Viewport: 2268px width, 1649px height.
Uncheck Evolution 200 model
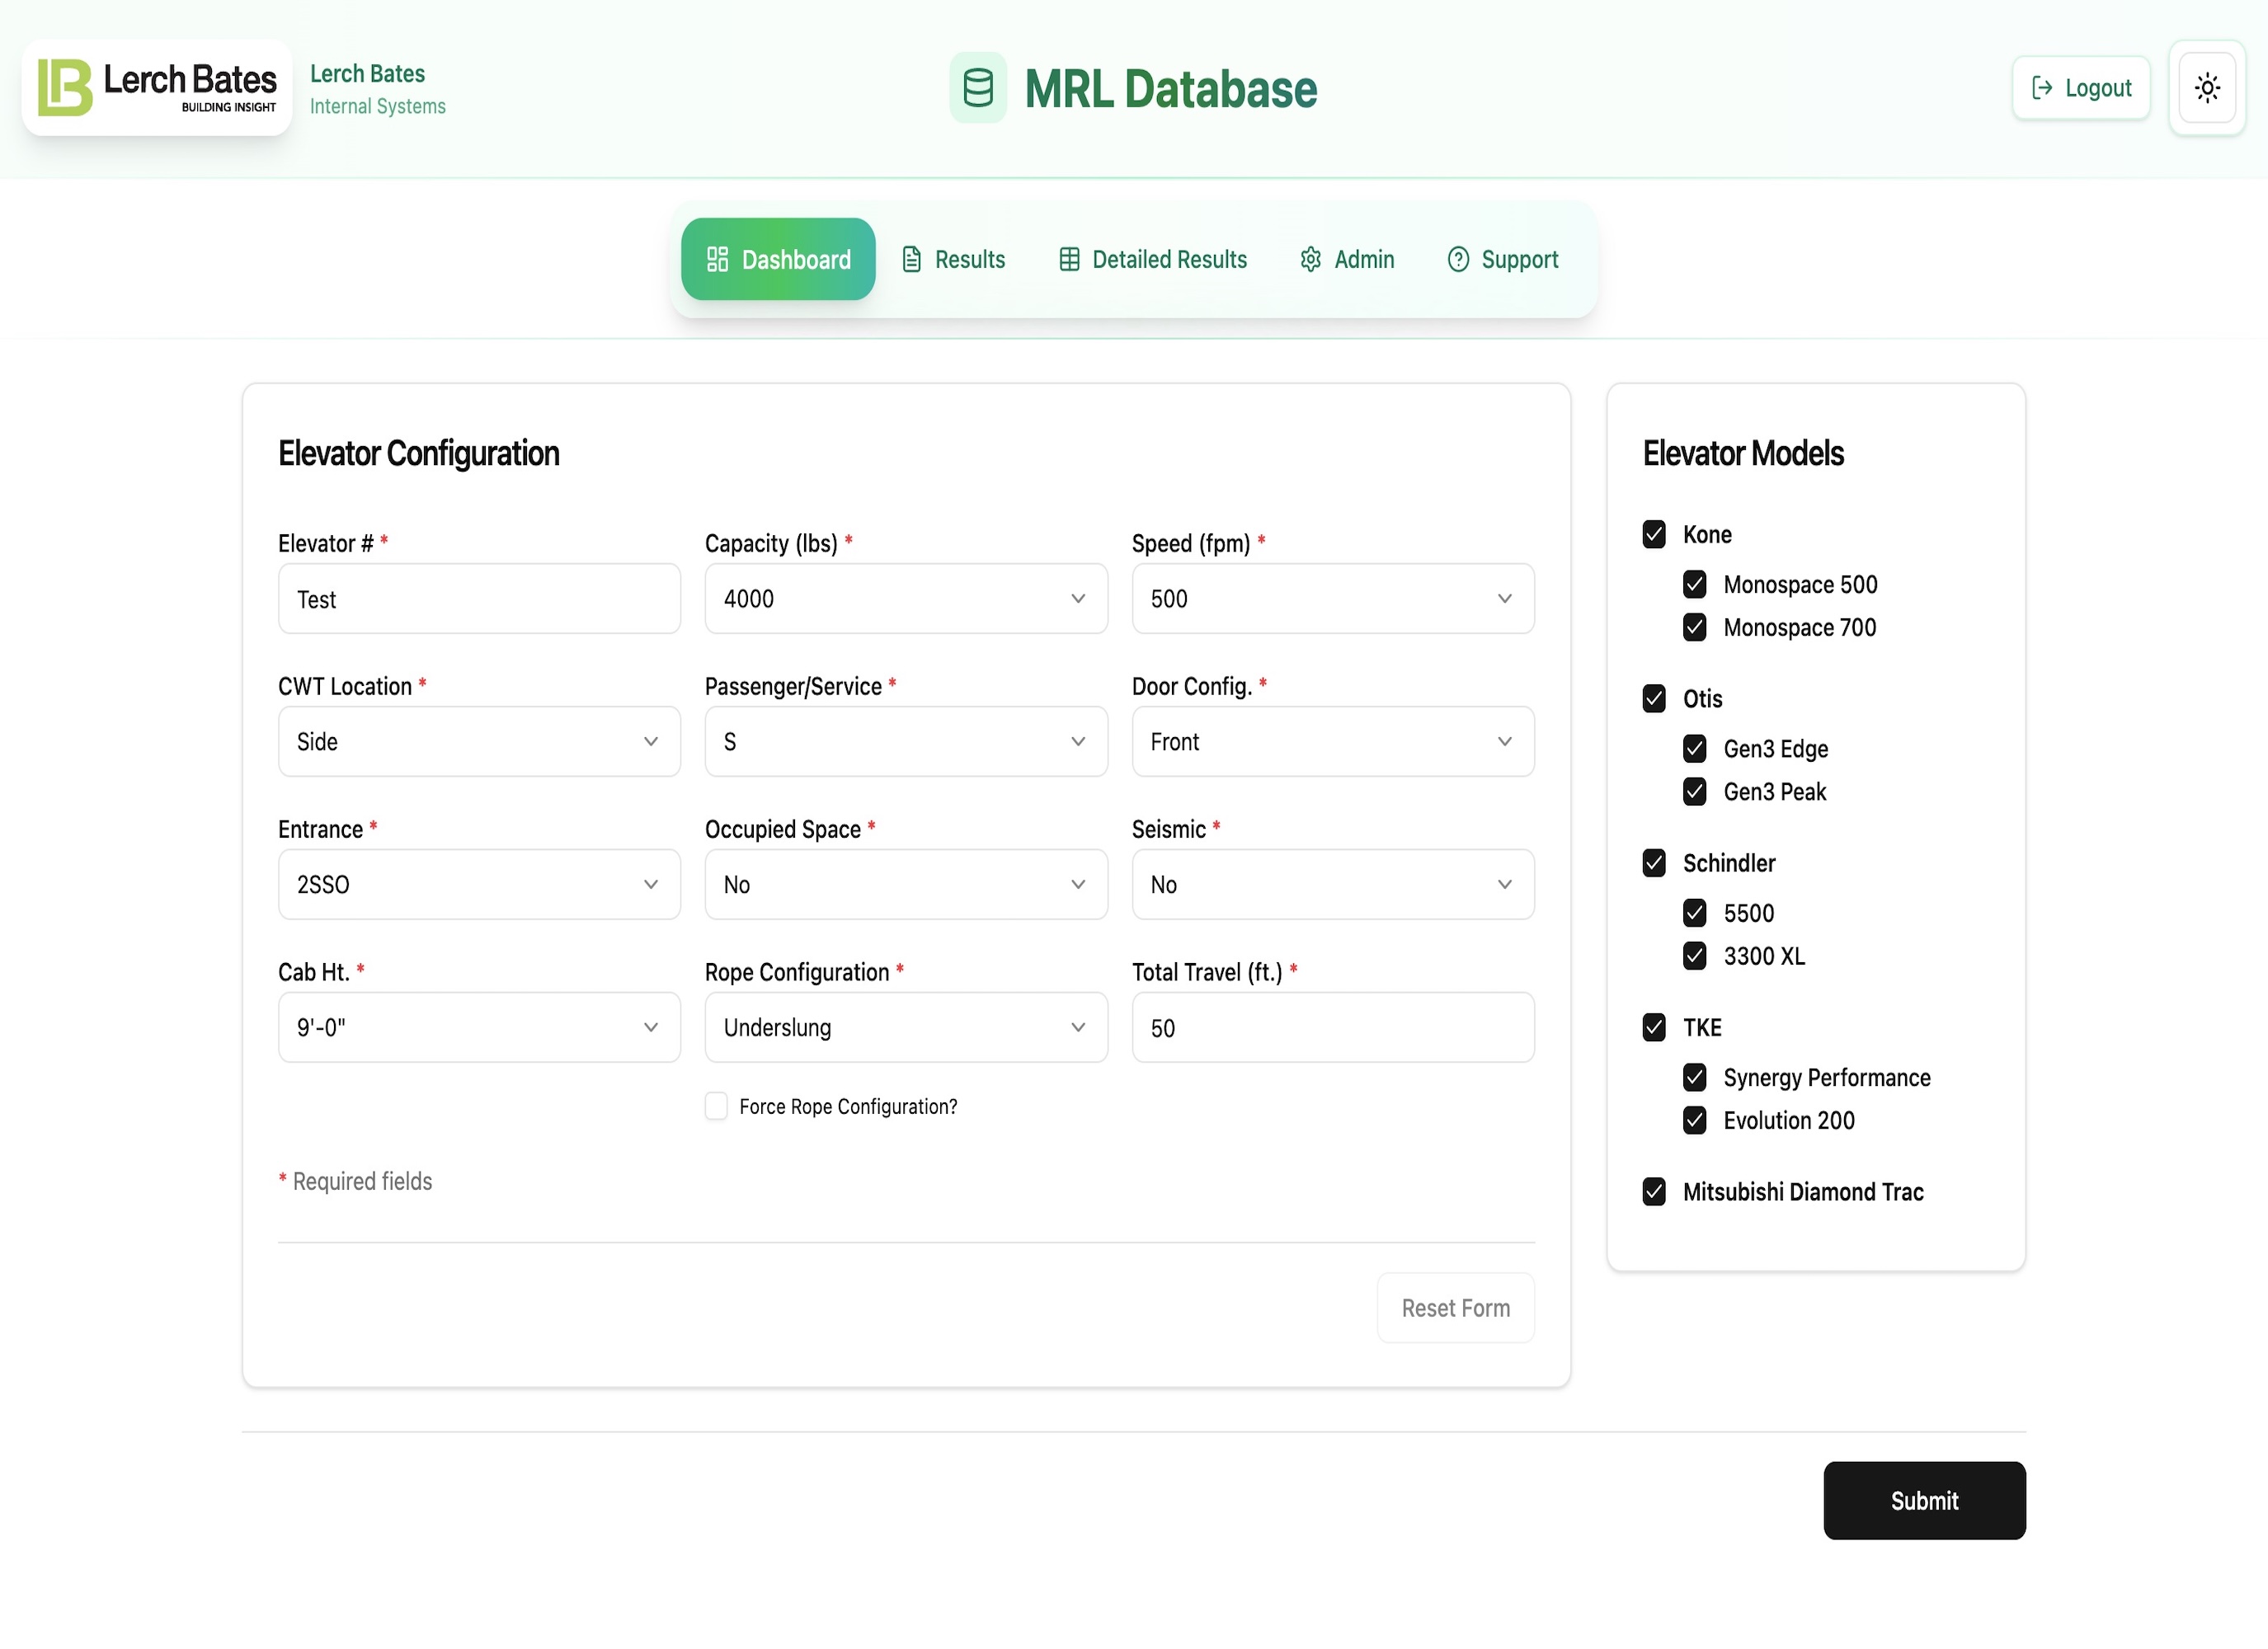coord(1694,1120)
